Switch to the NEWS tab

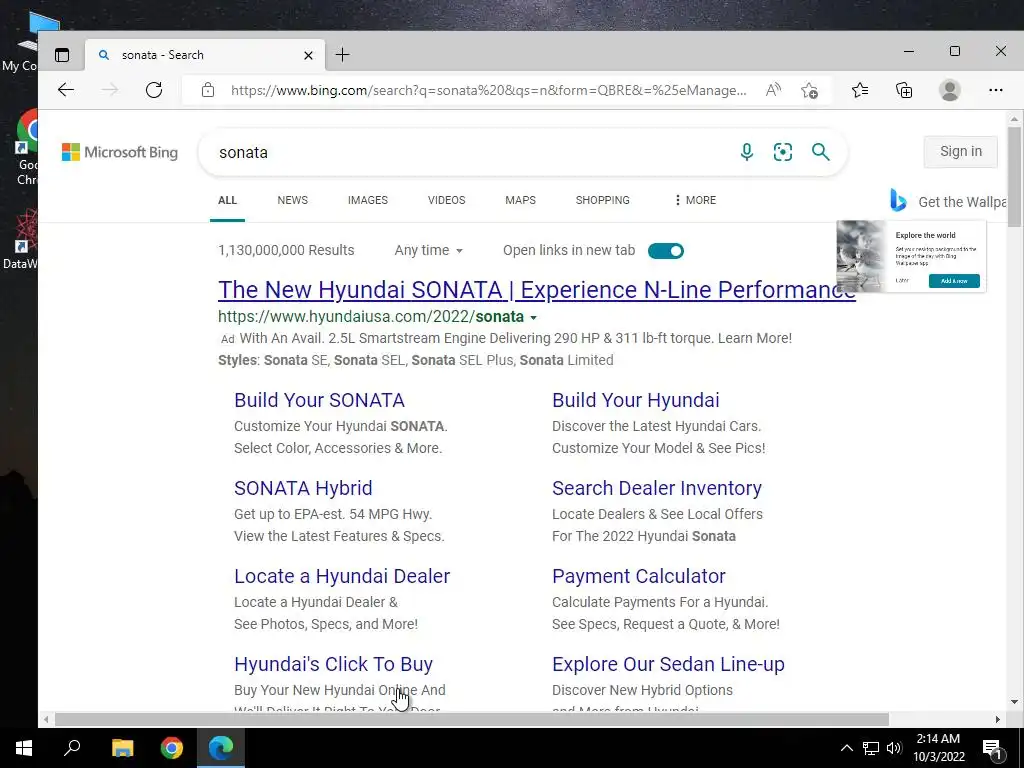293,200
